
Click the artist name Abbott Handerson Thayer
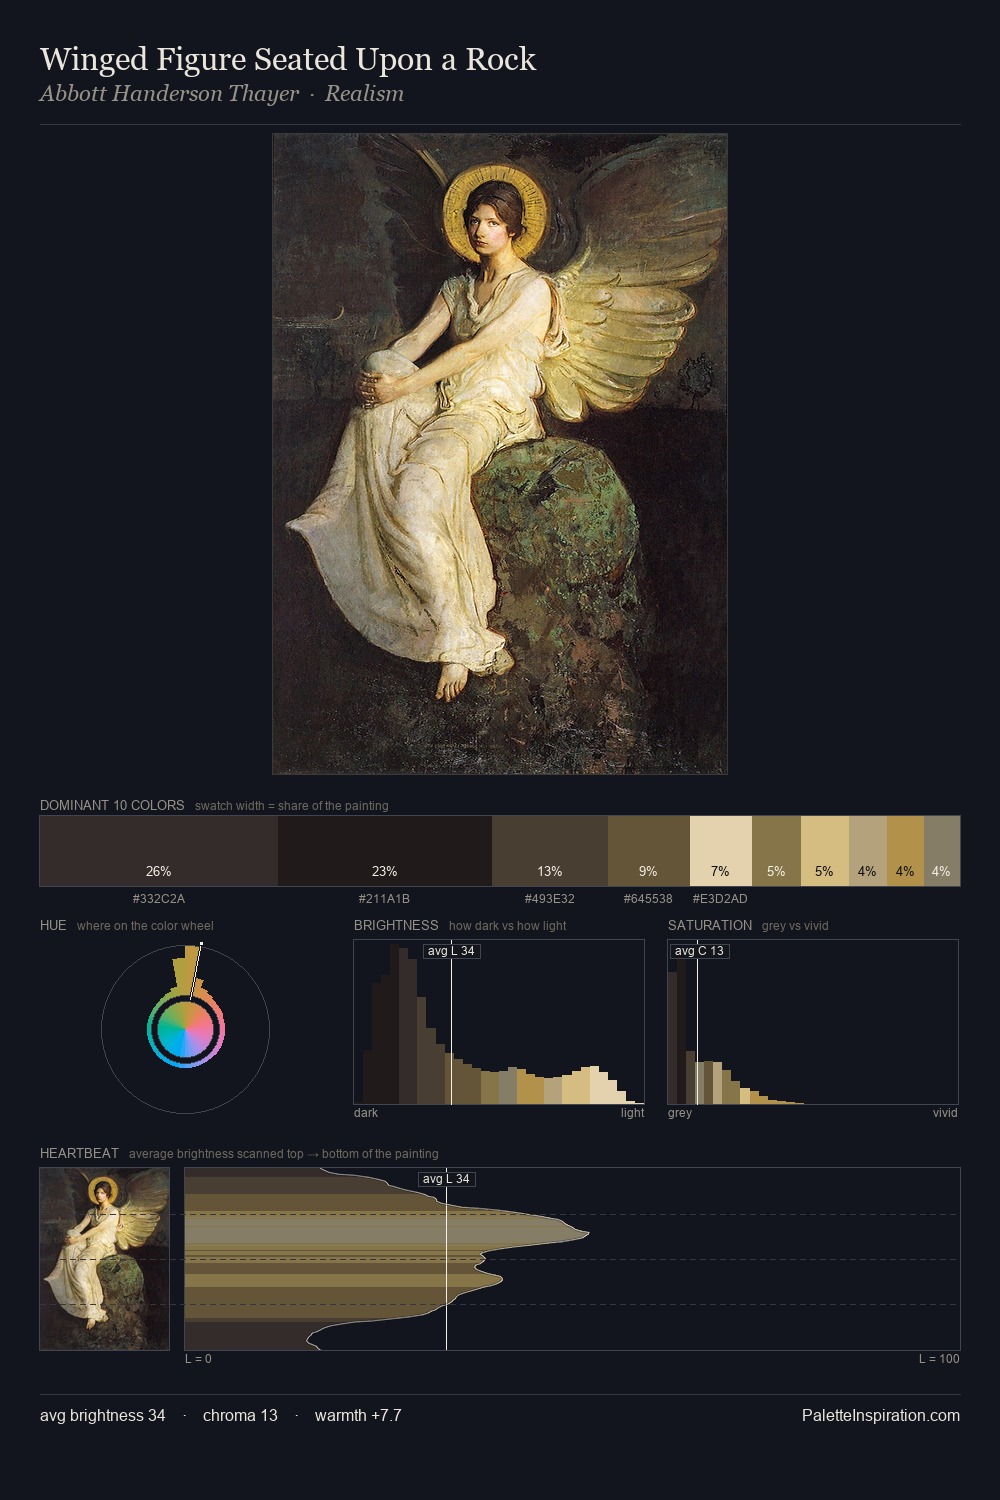click(169, 94)
